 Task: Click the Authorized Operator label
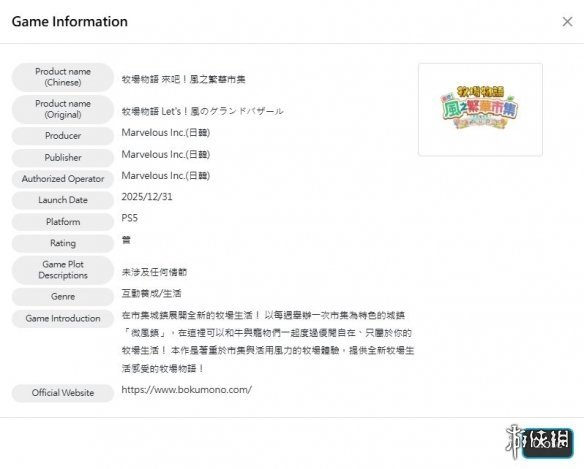(x=63, y=179)
